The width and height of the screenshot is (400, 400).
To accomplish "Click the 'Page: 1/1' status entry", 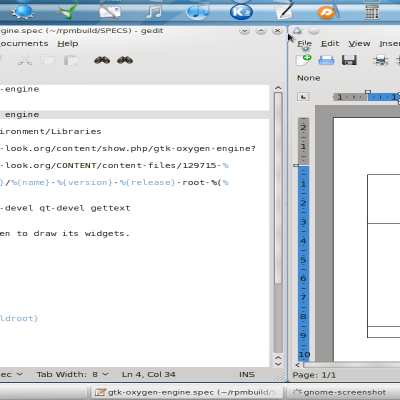I will point(314,375).
